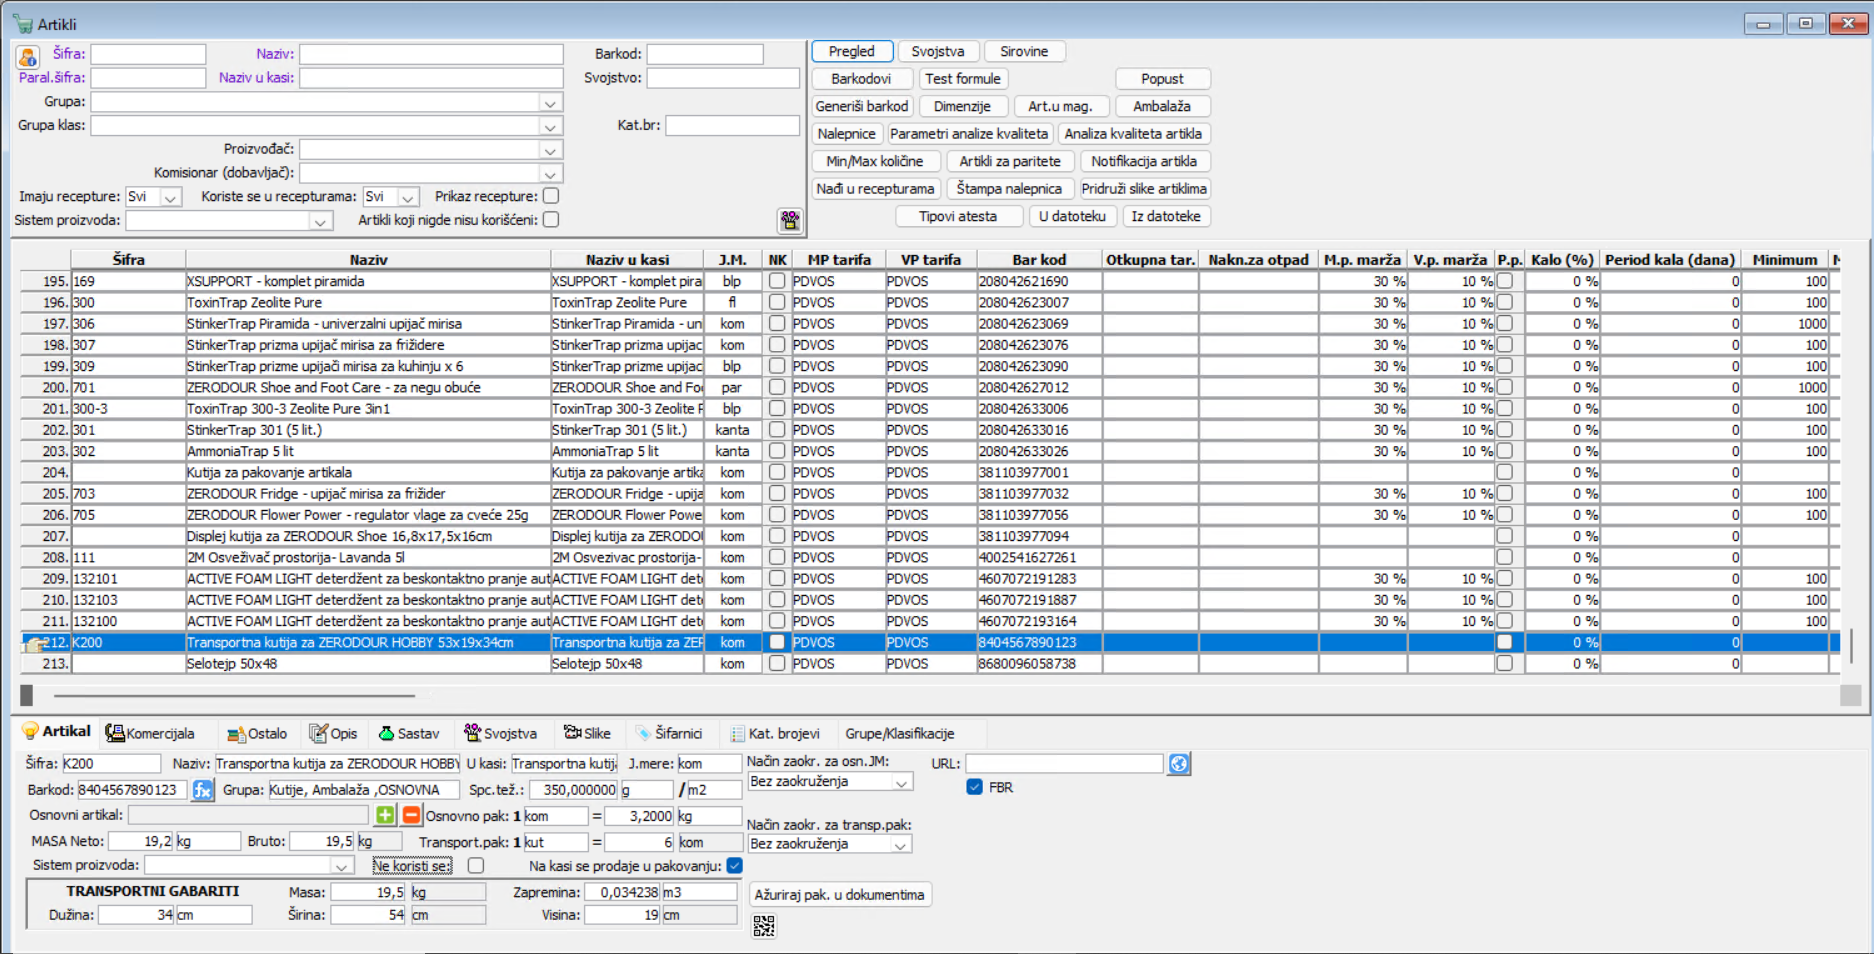Uncheck Na kasi se prodaje u pakovanju
This screenshot has width=1874, height=954.
click(x=735, y=865)
